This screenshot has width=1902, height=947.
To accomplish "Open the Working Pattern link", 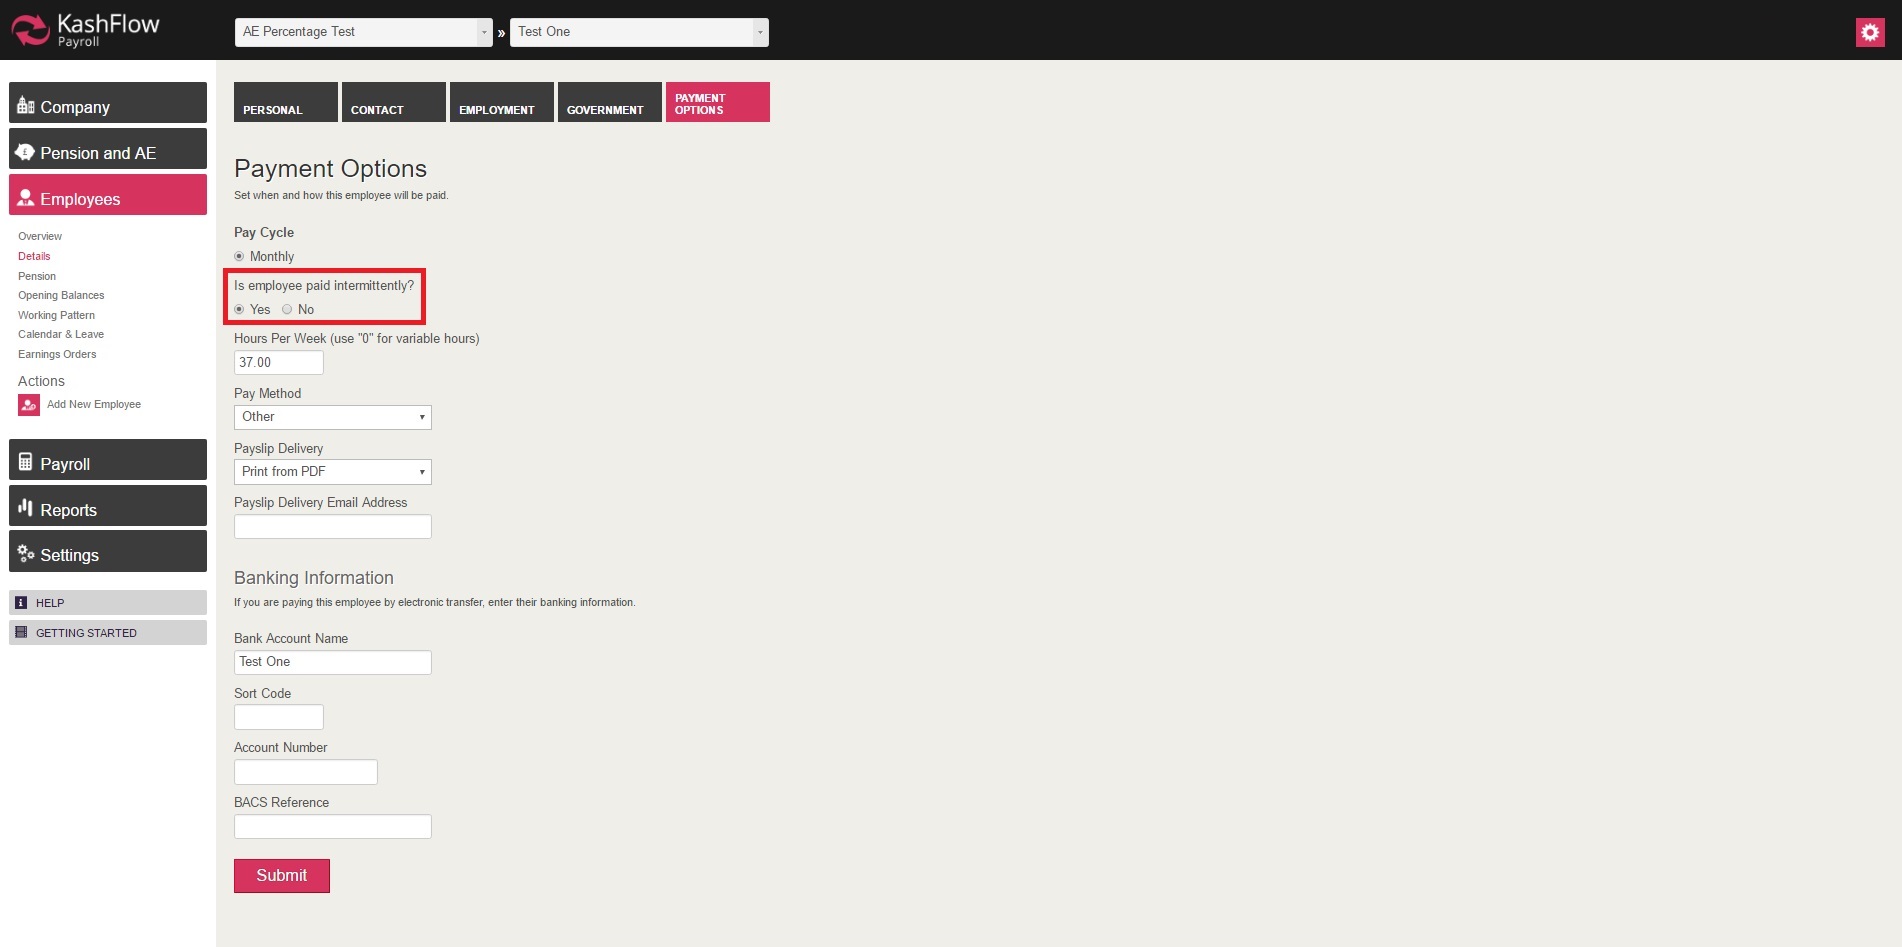I will click(x=56, y=315).
